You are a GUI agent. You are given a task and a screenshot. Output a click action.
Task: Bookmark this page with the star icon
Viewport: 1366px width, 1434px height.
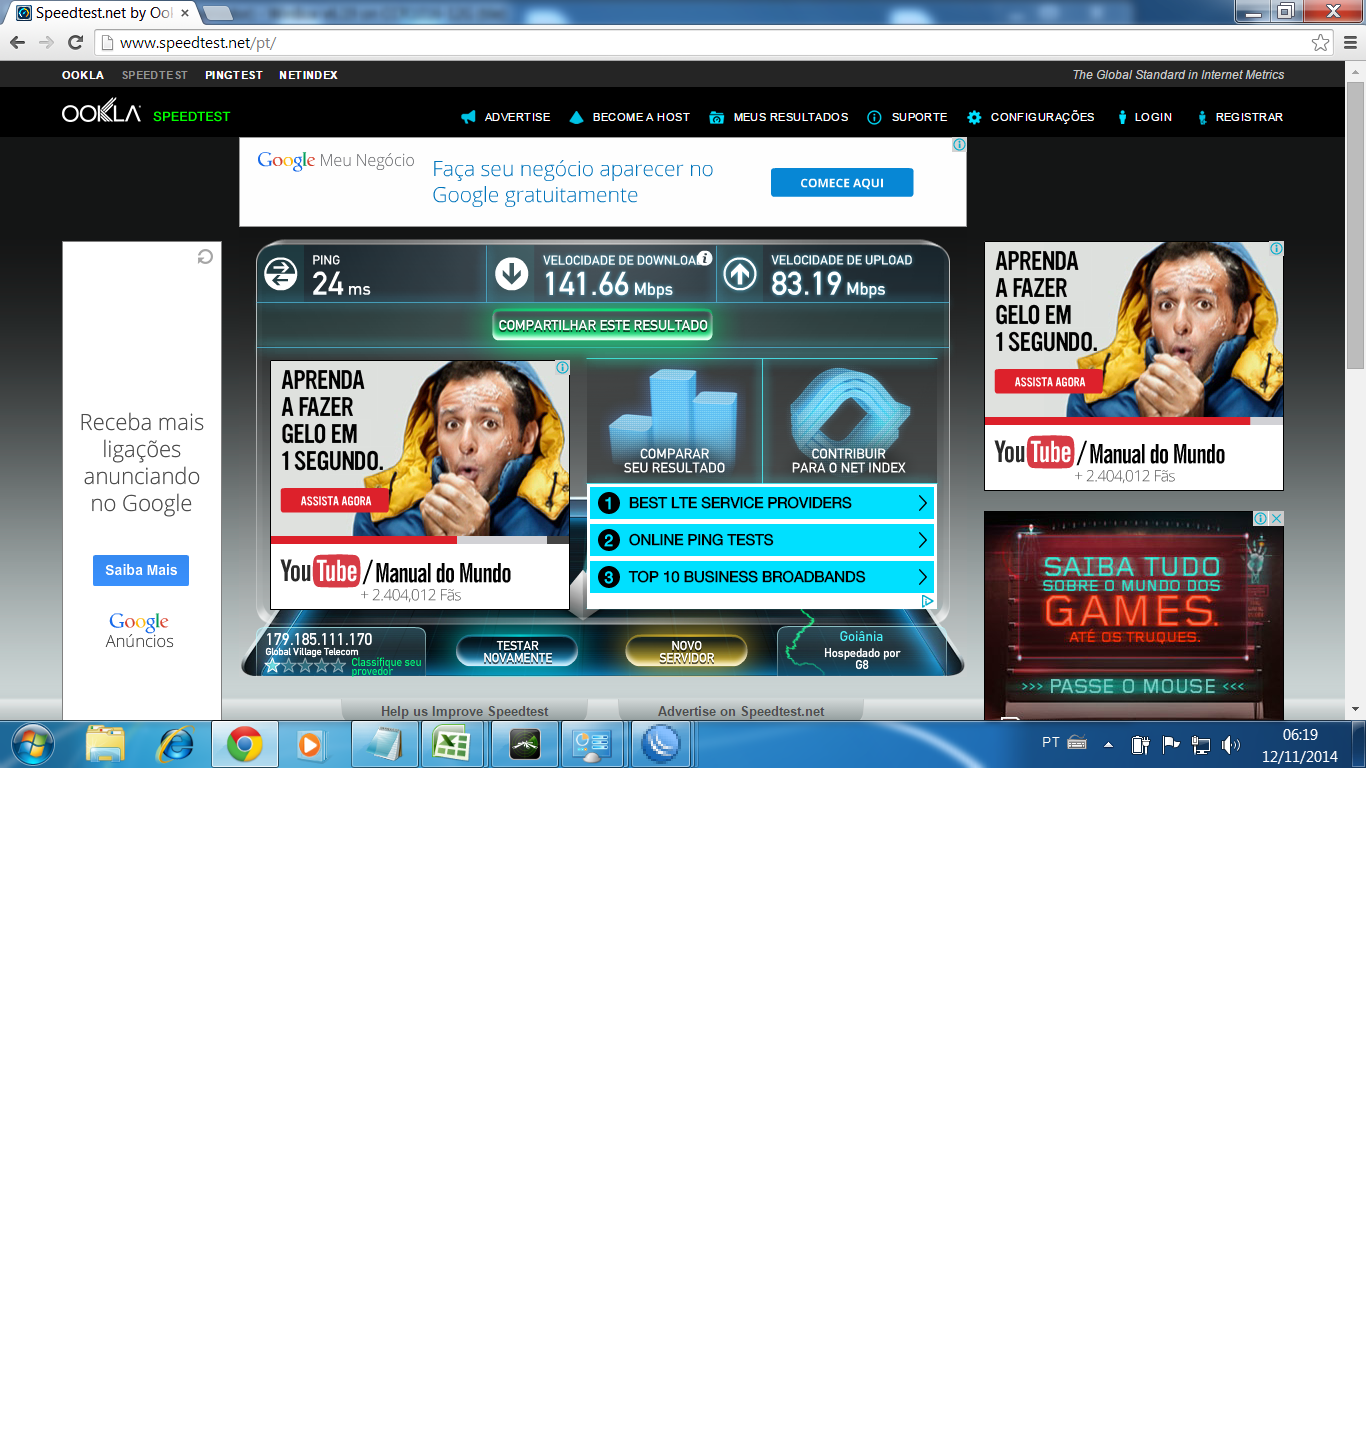click(1320, 43)
